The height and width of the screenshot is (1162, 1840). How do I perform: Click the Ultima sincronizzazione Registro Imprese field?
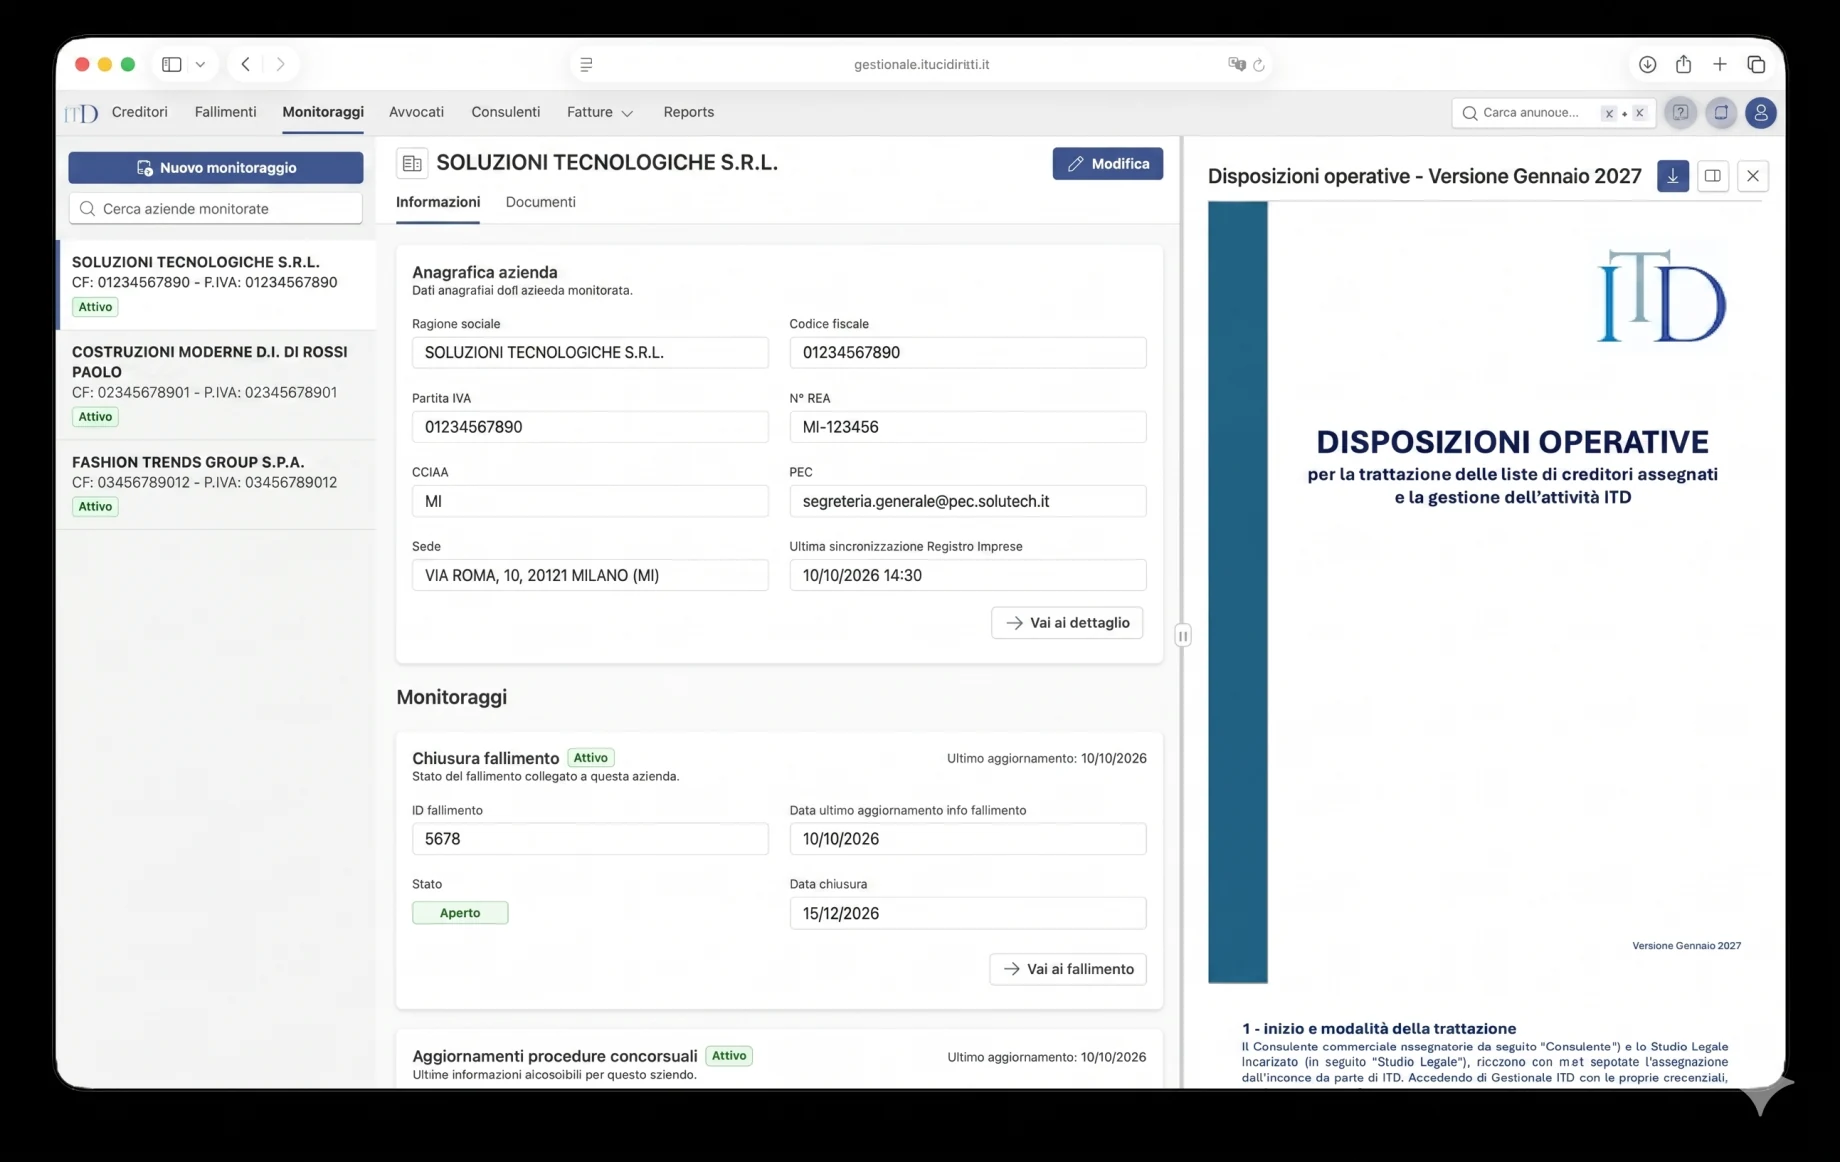click(x=968, y=575)
